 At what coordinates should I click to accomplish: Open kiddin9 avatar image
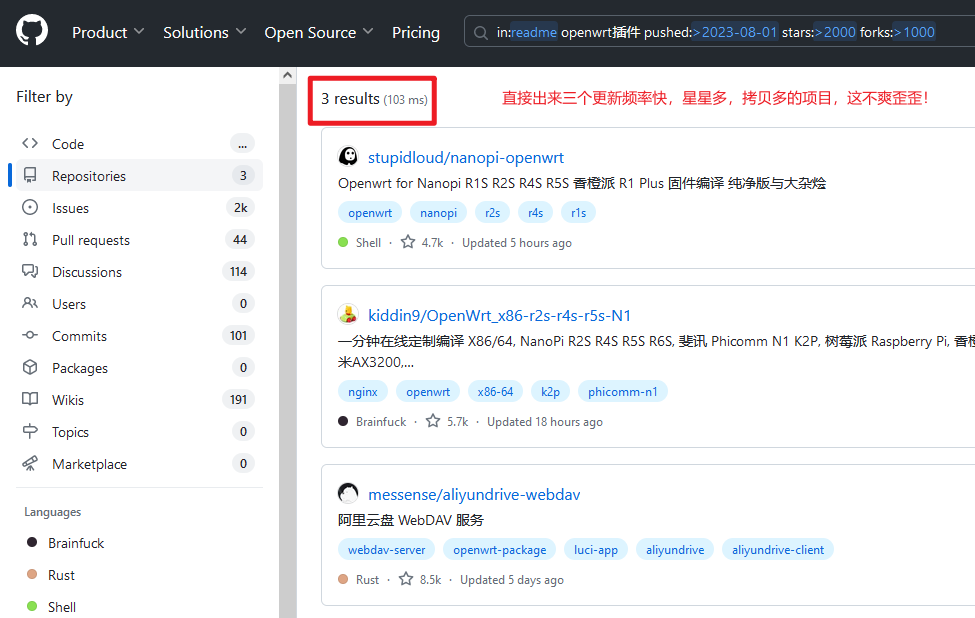click(348, 314)
